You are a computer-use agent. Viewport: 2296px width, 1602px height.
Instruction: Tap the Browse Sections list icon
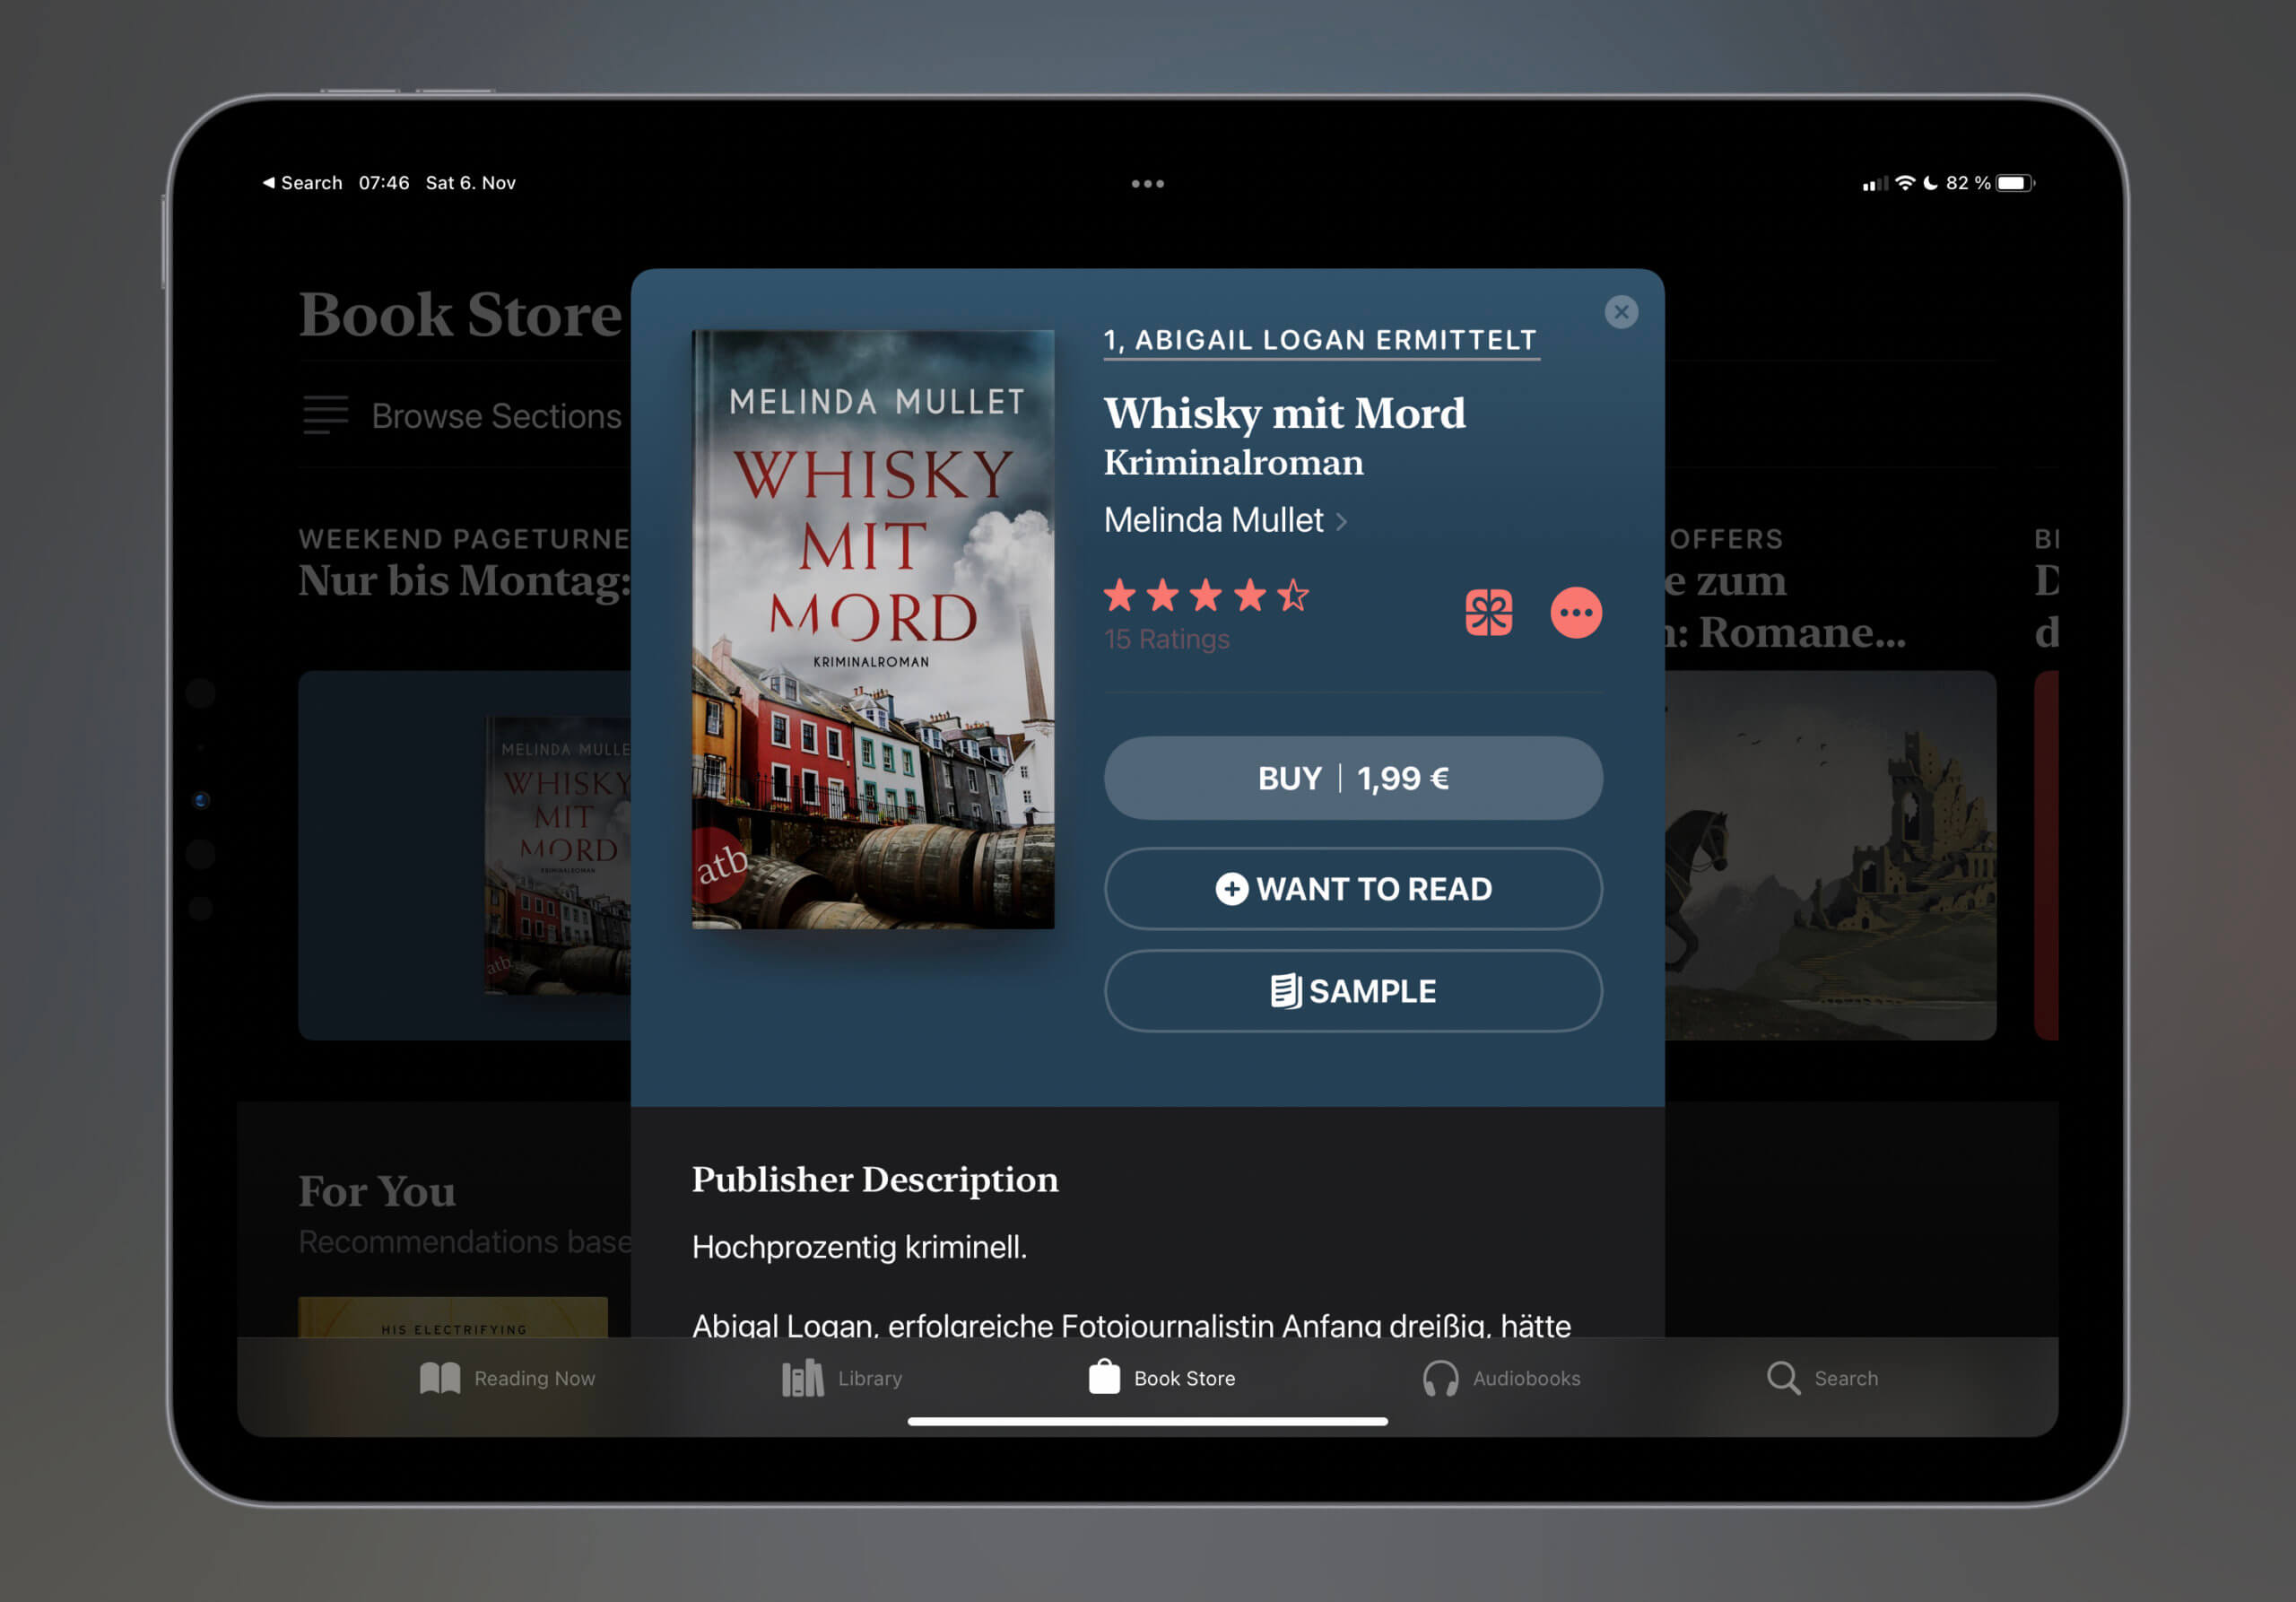coord(326,415)
